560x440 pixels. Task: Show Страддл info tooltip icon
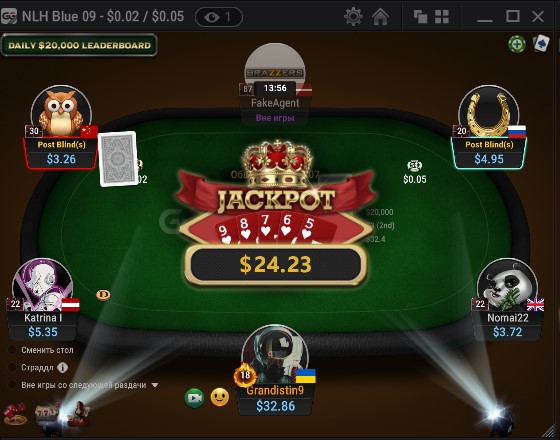coord(62,368)
